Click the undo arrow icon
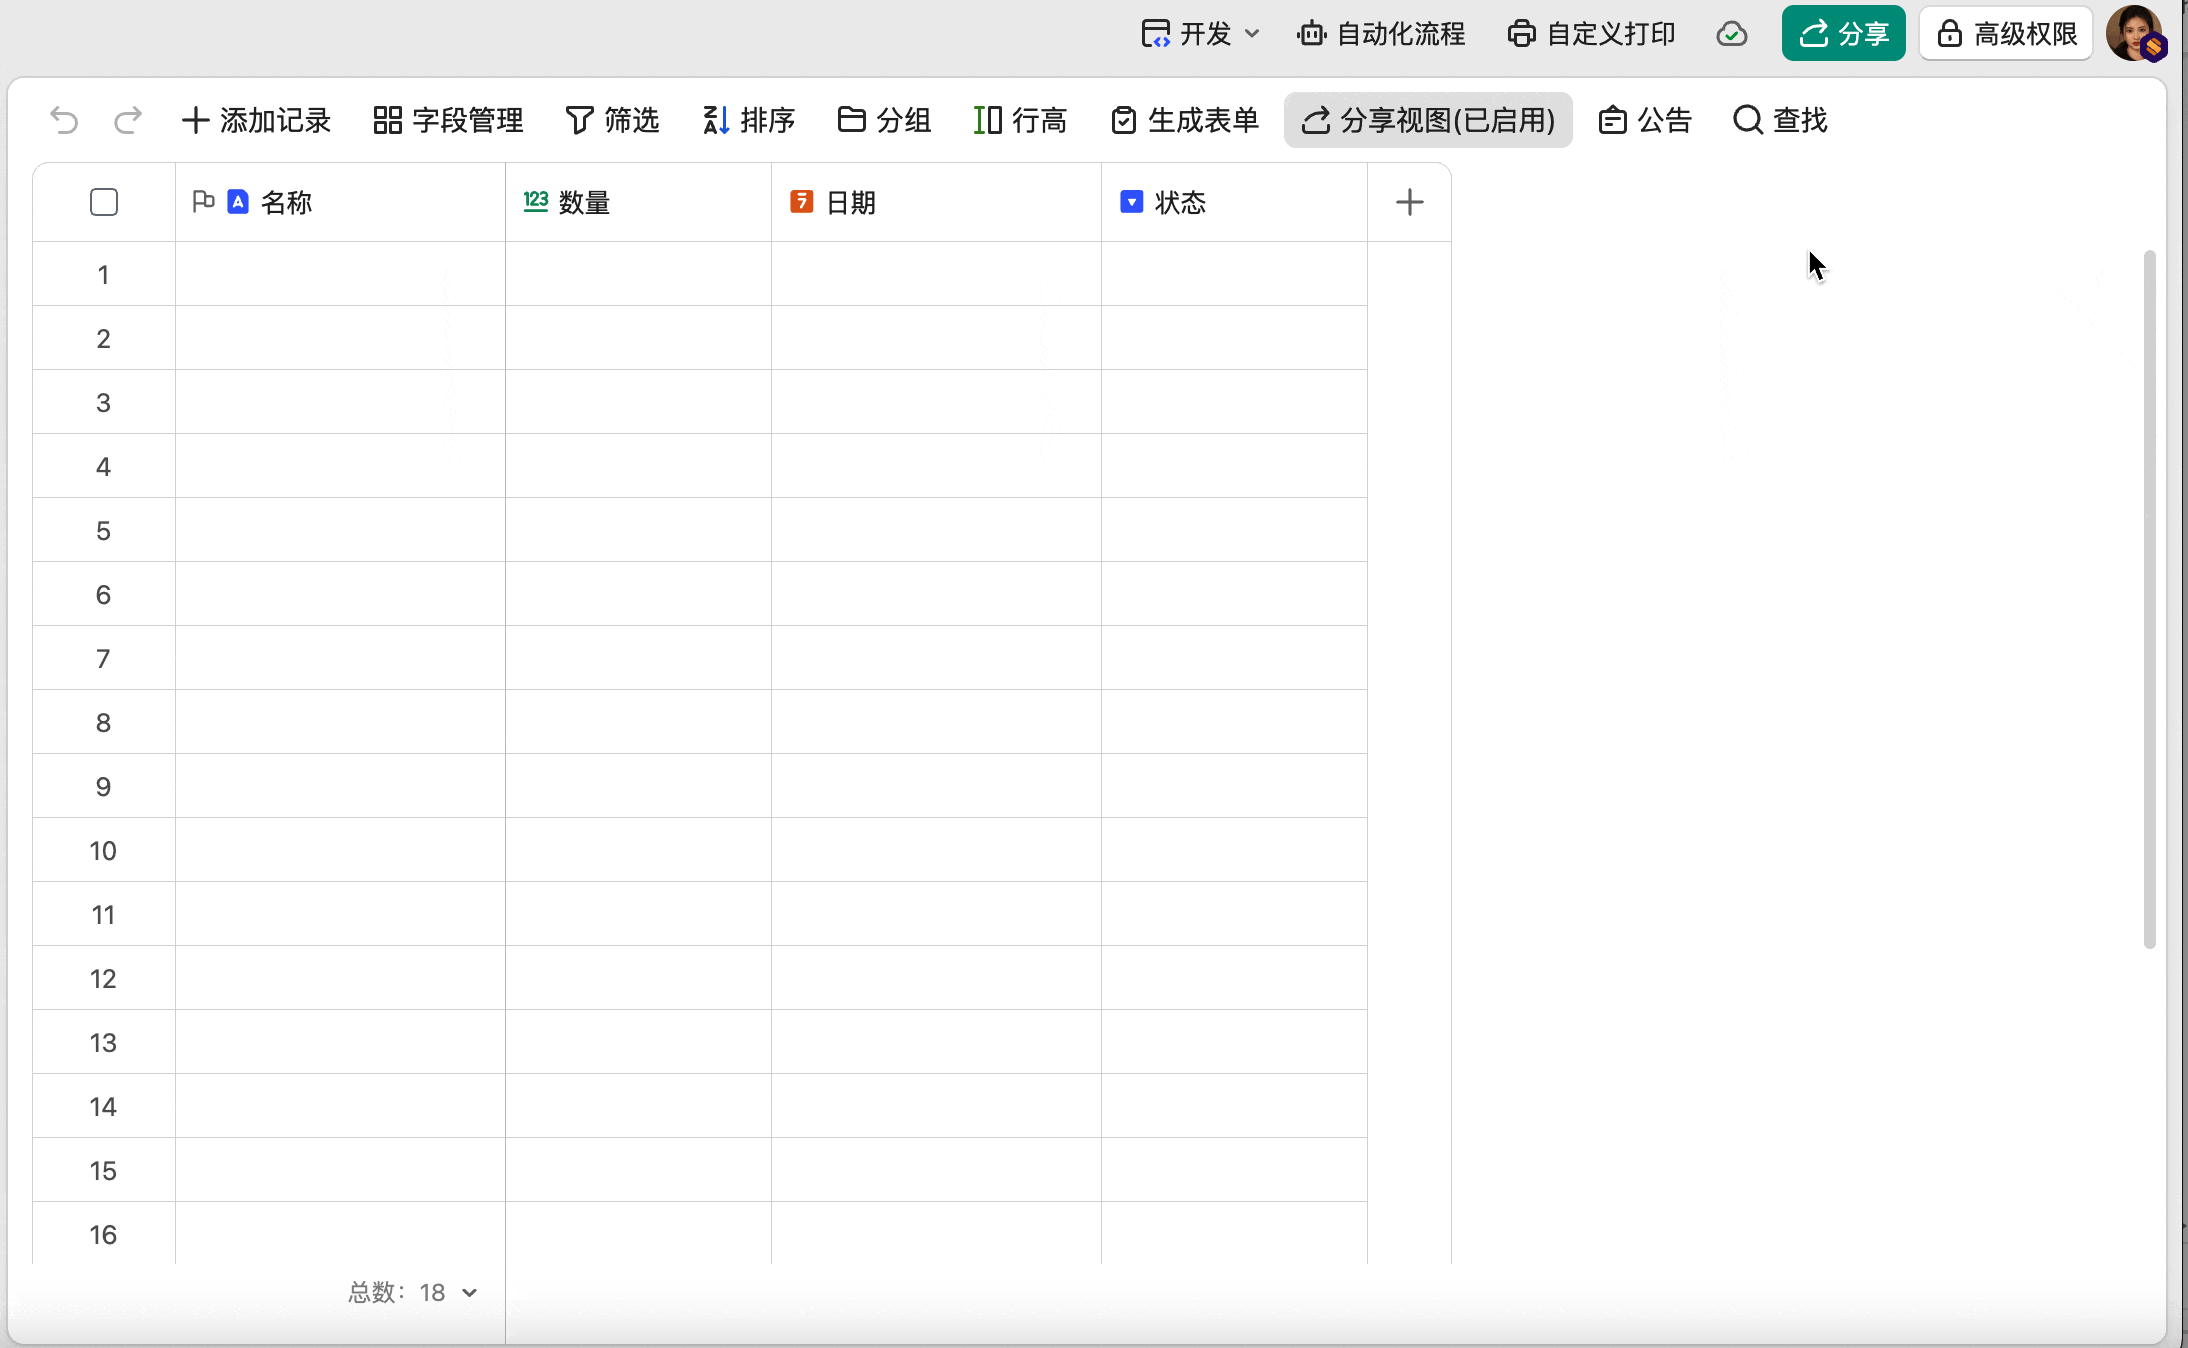2188x1348 pixels. coord(64,120)
